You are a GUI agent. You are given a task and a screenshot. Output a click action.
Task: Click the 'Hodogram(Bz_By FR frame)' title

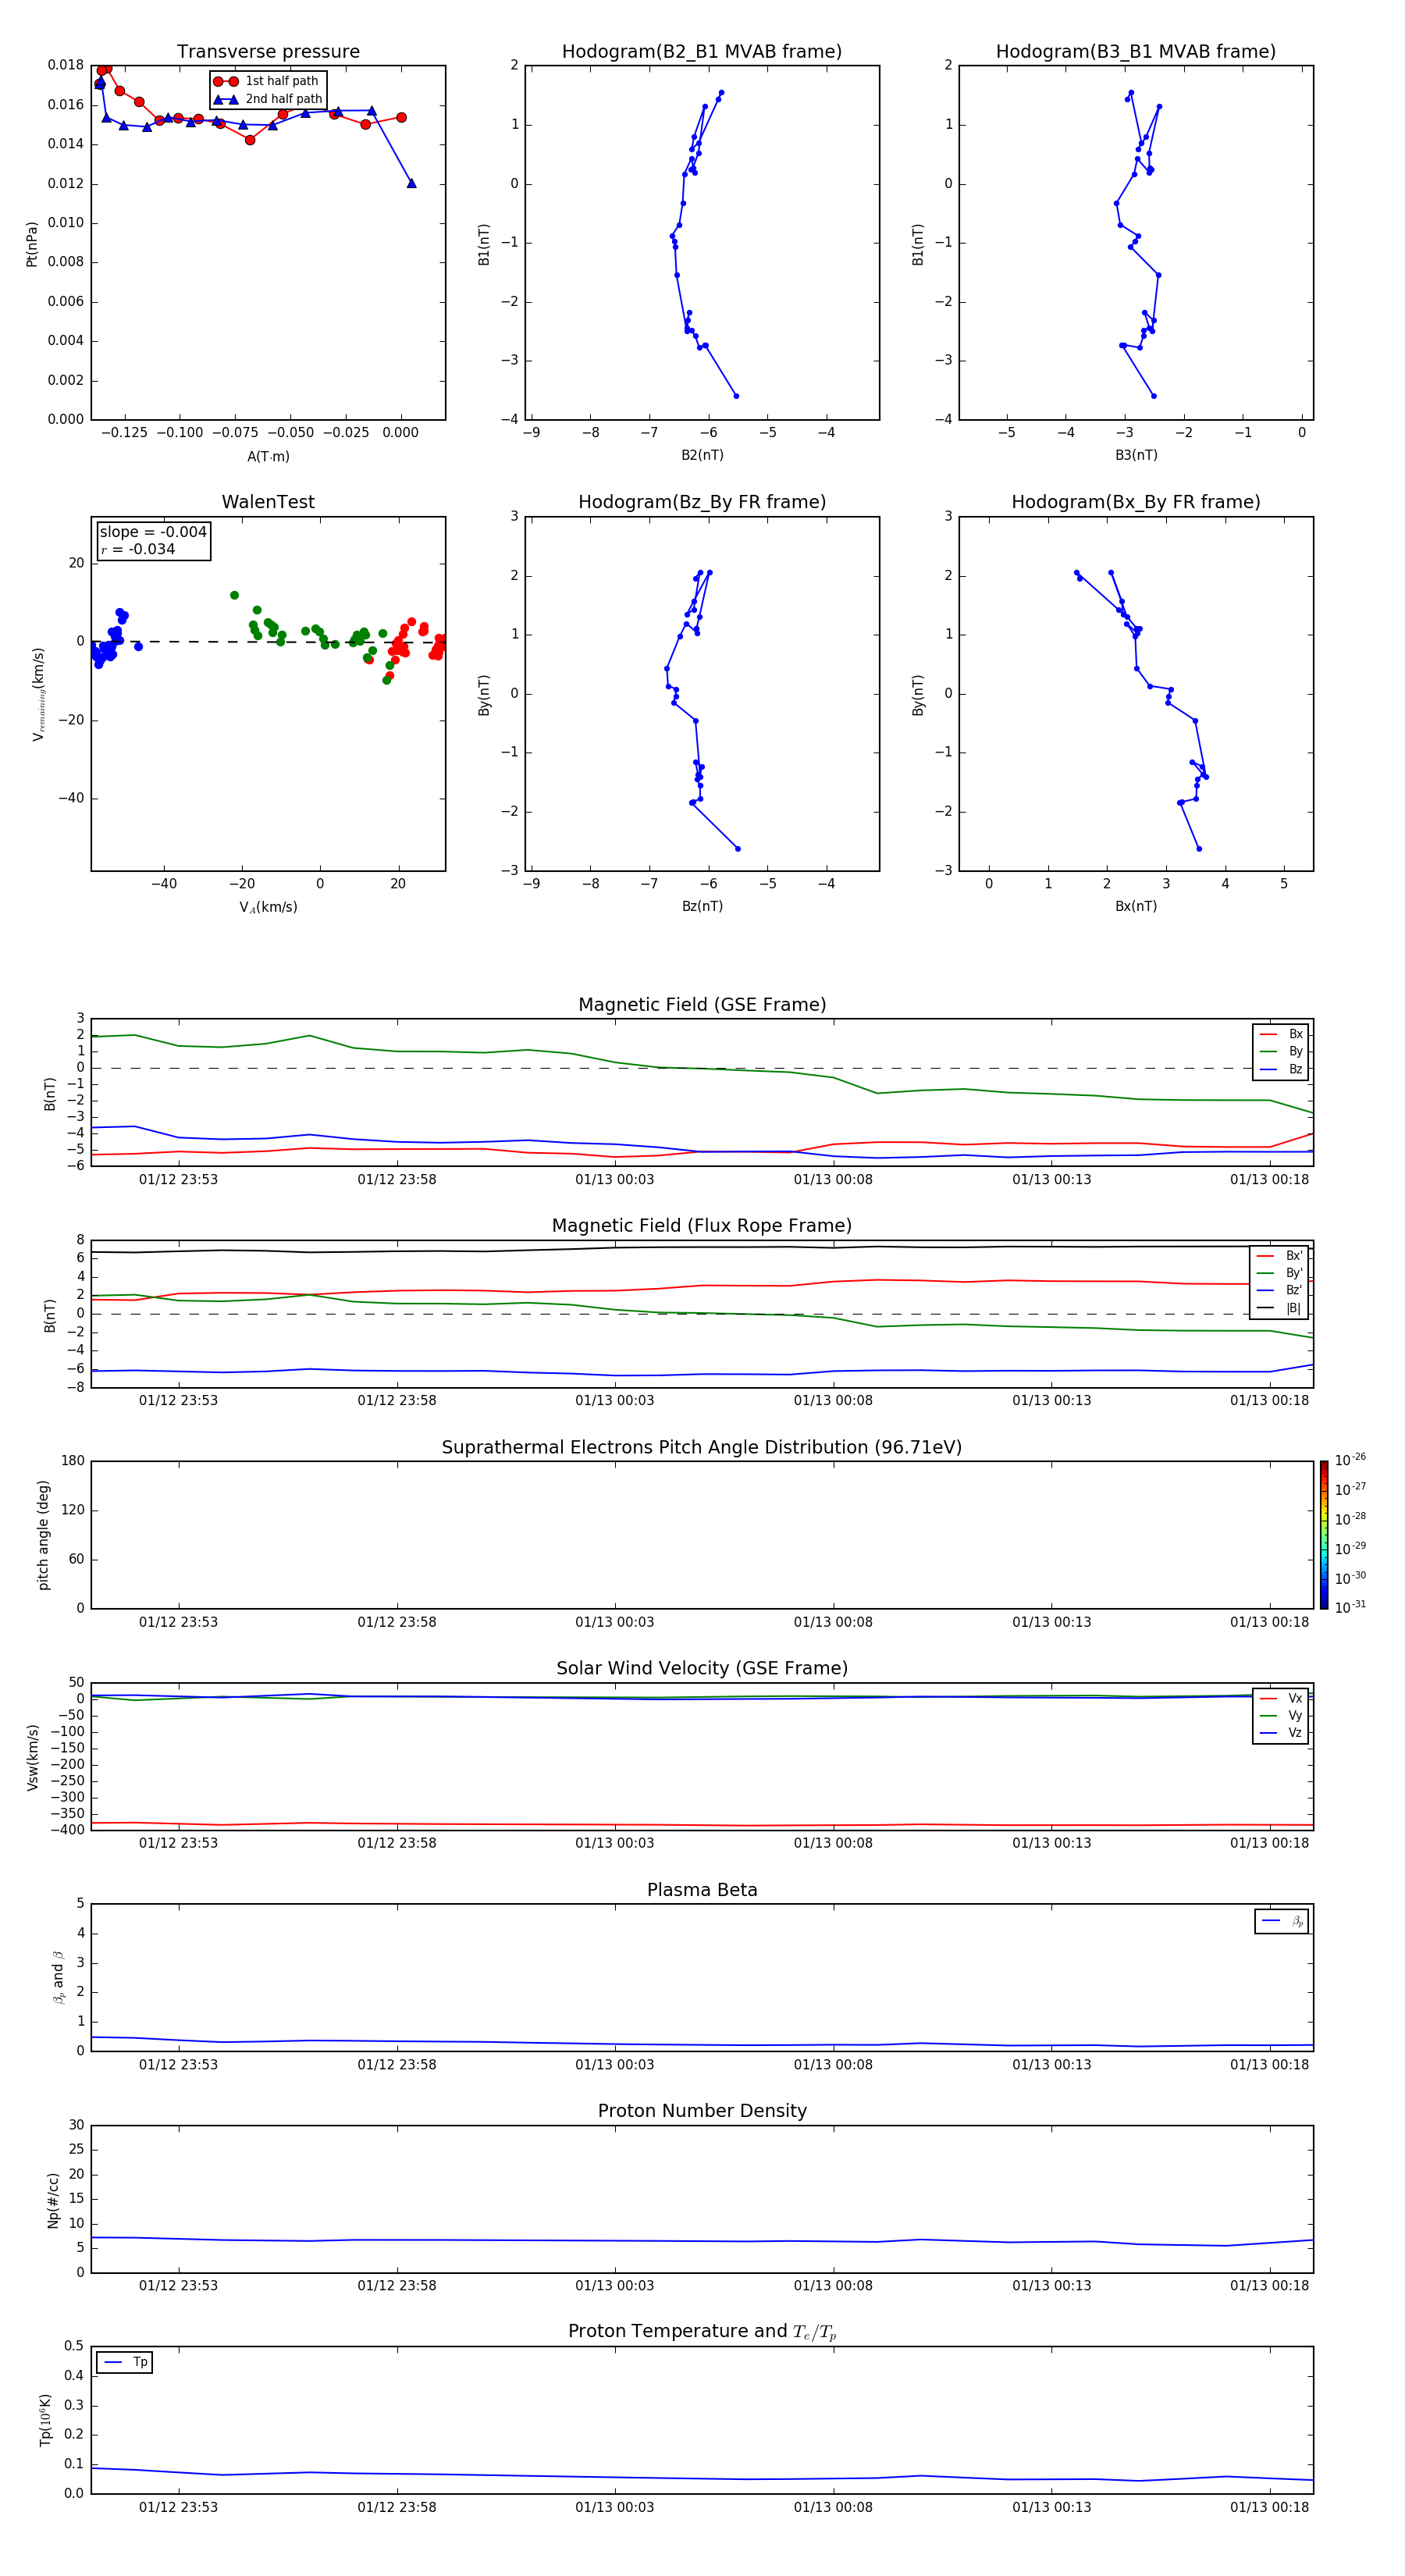(x=702, y=502)
